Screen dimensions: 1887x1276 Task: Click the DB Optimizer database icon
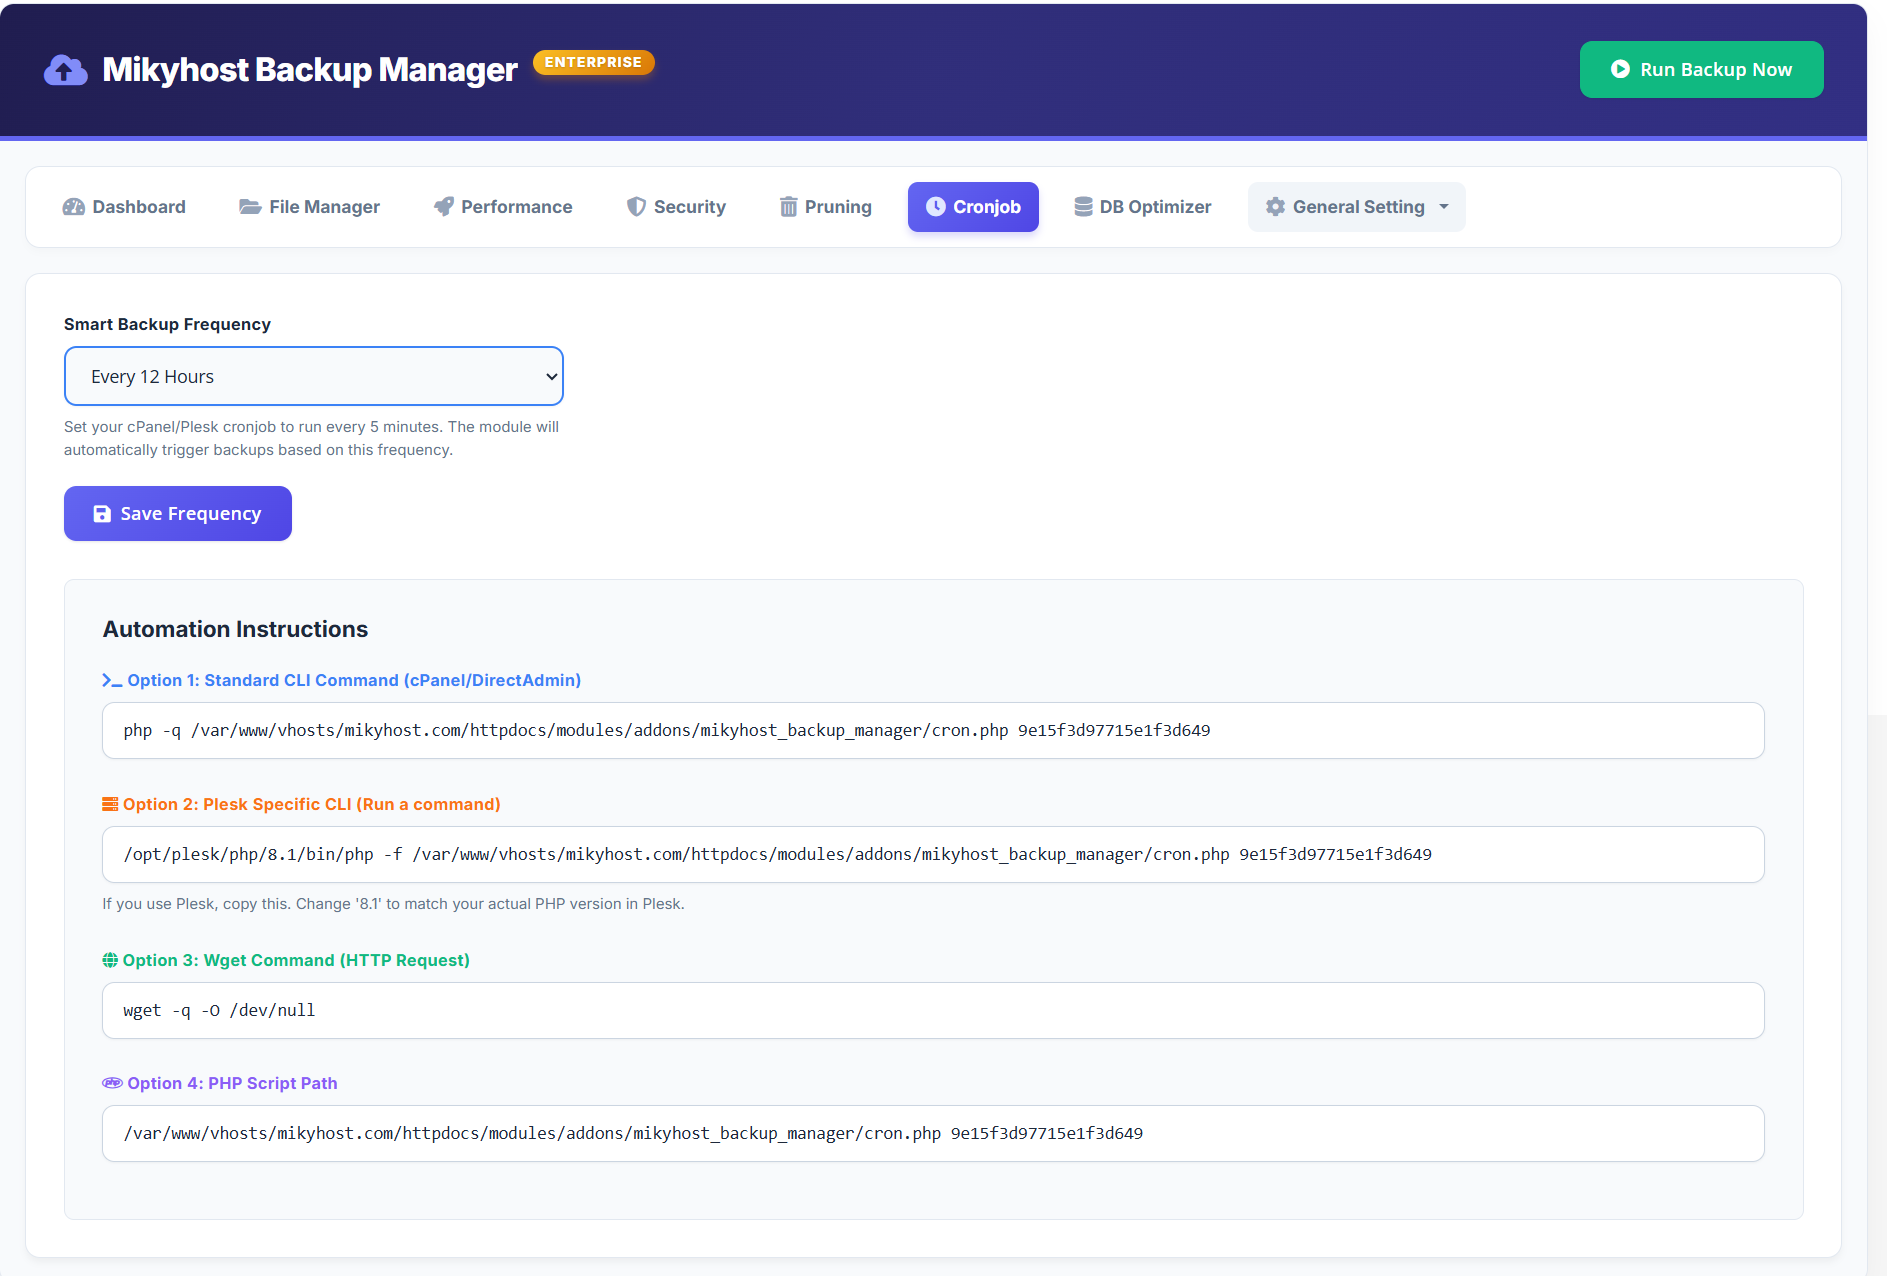[x=1083, y=207]
